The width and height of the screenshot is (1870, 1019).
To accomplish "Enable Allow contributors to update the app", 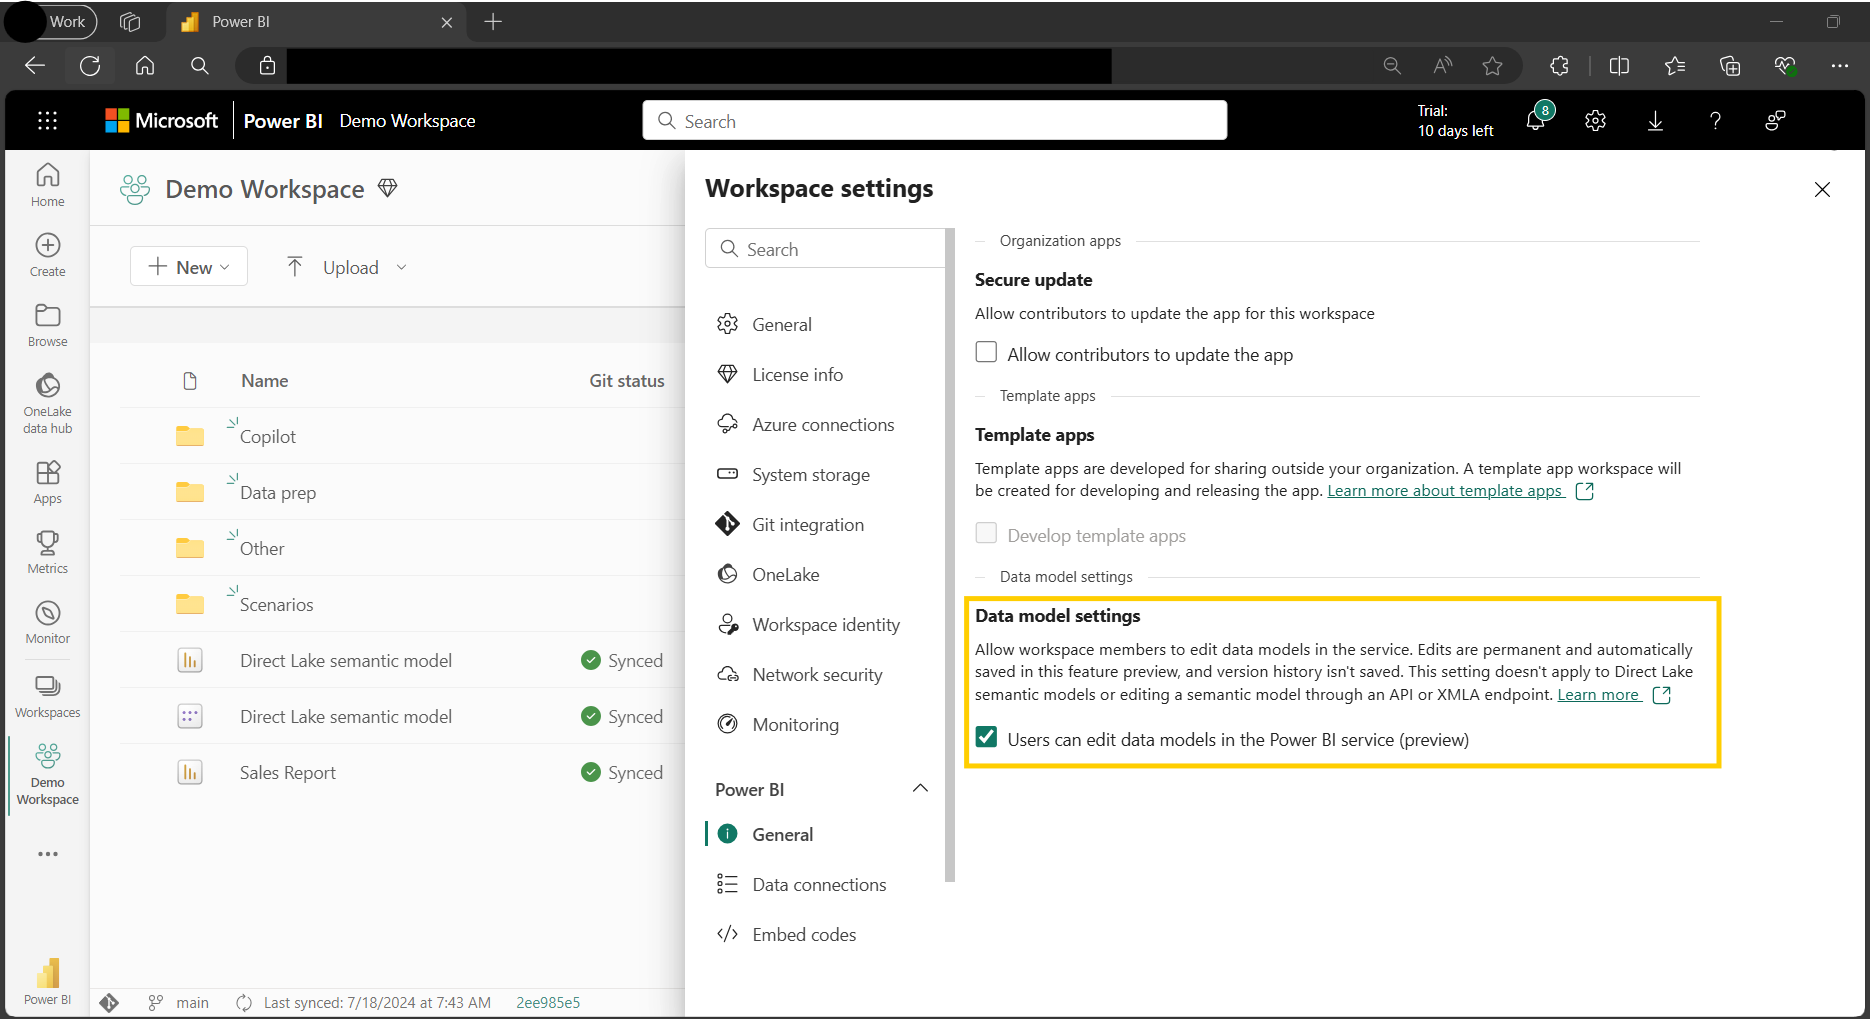I will 986,353.
